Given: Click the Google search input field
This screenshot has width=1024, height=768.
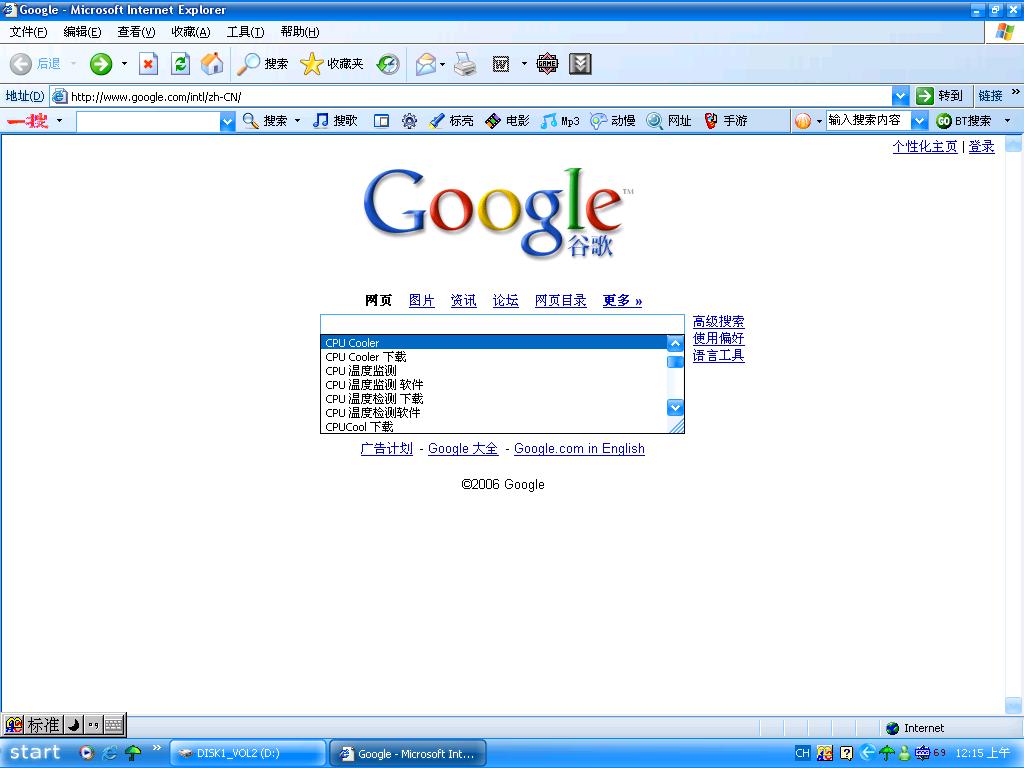Looking at the screenshot, I should coord(502,324).
